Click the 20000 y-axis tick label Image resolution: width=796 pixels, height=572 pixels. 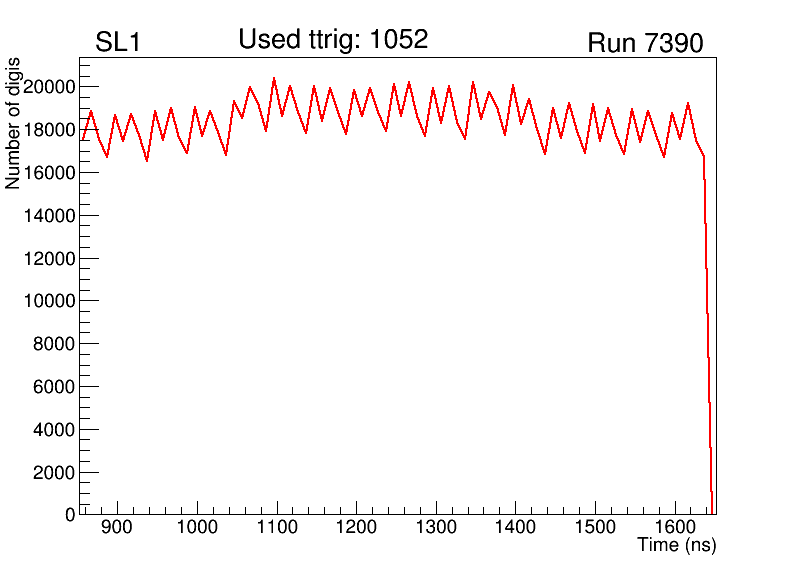click(x=49, y=87)
